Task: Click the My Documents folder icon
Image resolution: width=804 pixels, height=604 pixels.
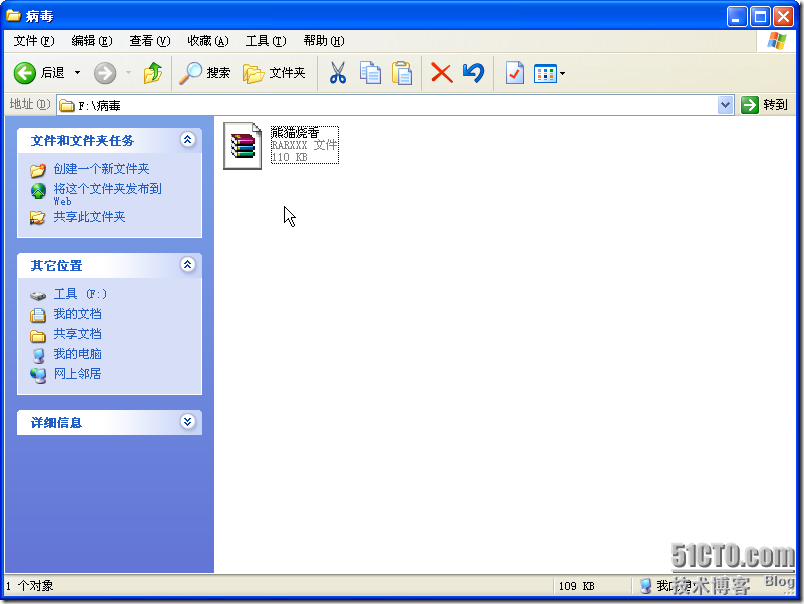Action: 37,315
